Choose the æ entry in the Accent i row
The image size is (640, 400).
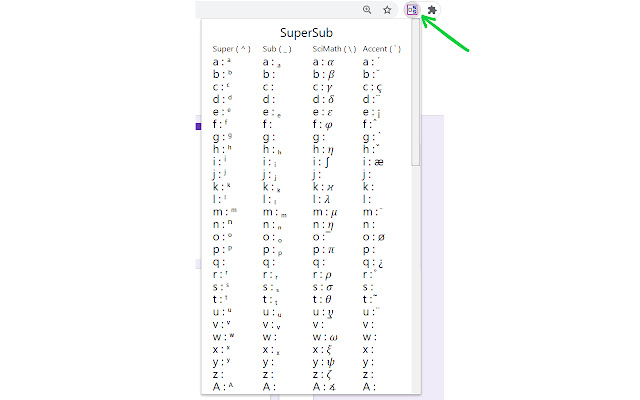coord(379,162)
